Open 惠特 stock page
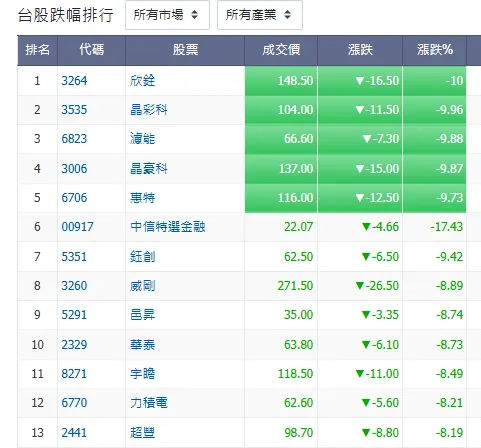 coord(143,198)
